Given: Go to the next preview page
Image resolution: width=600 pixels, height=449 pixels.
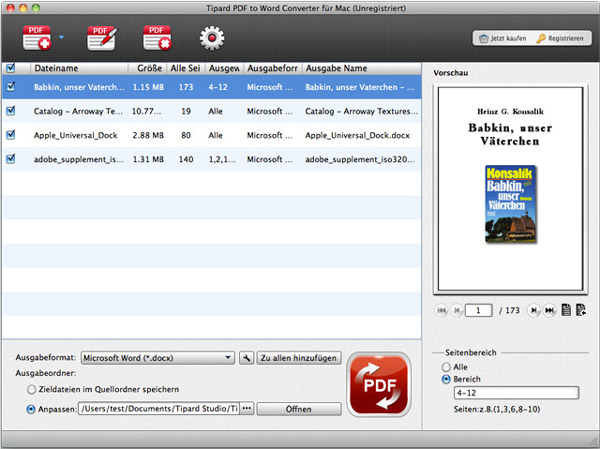Looking at the screenshot, I should point(534,310).
